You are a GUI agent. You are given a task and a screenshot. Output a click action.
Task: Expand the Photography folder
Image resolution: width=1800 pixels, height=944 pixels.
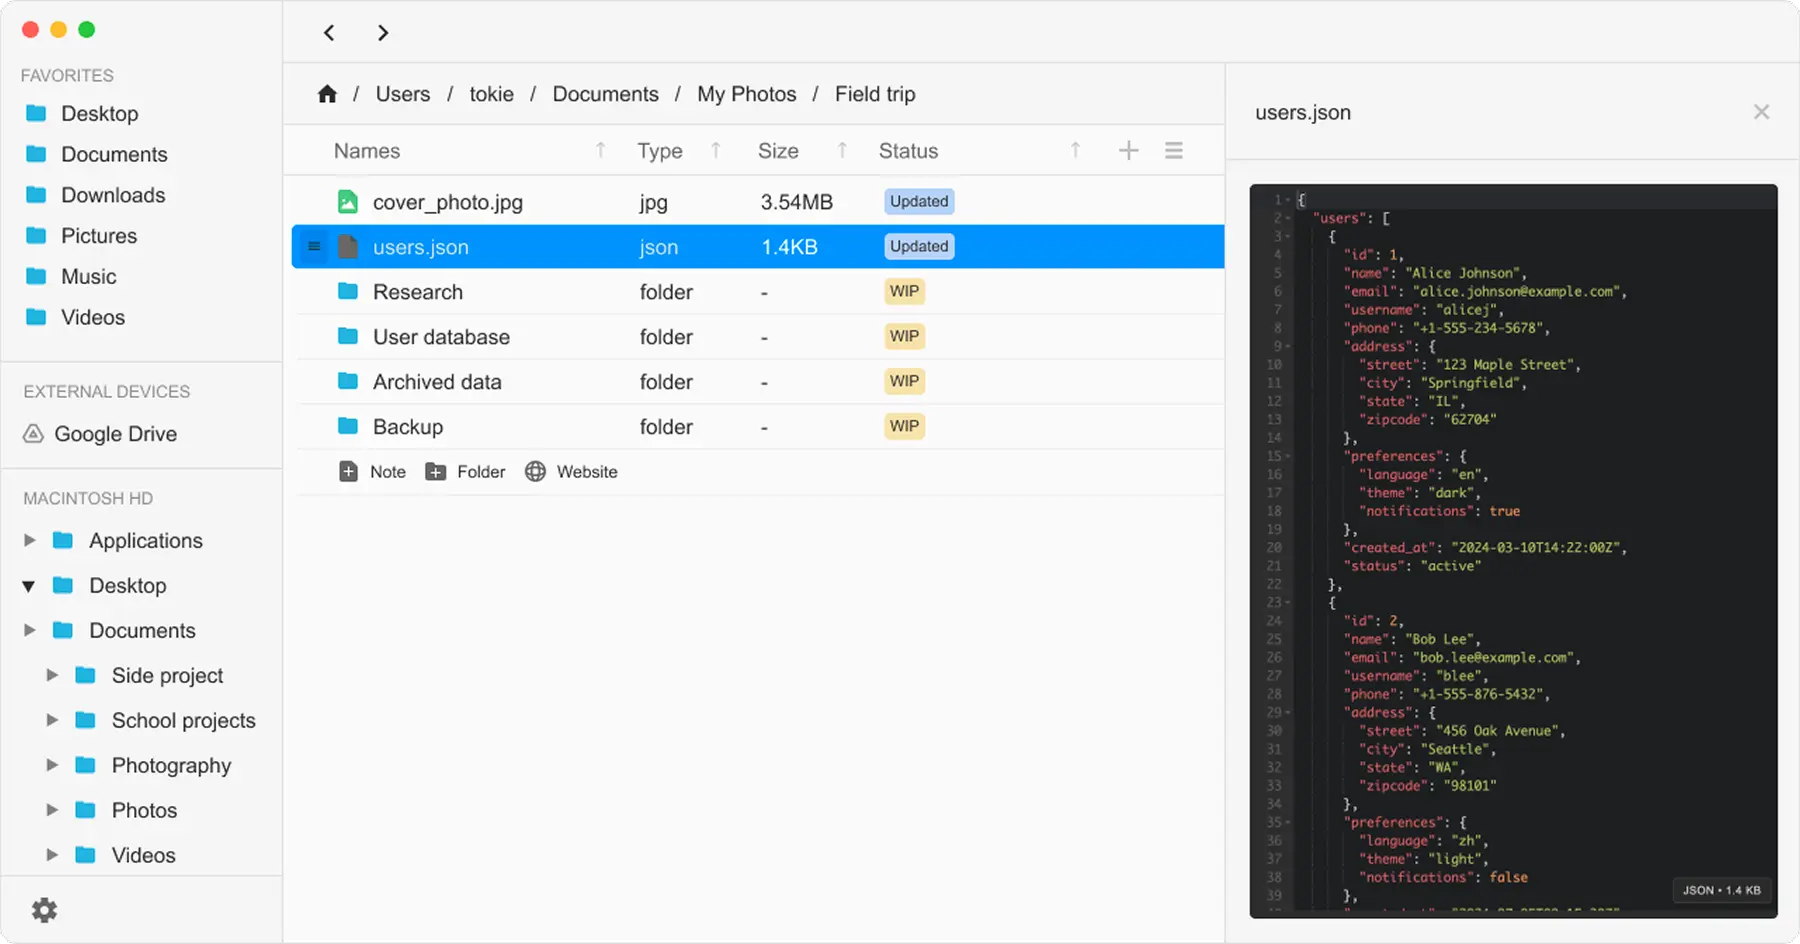point(52,765)
